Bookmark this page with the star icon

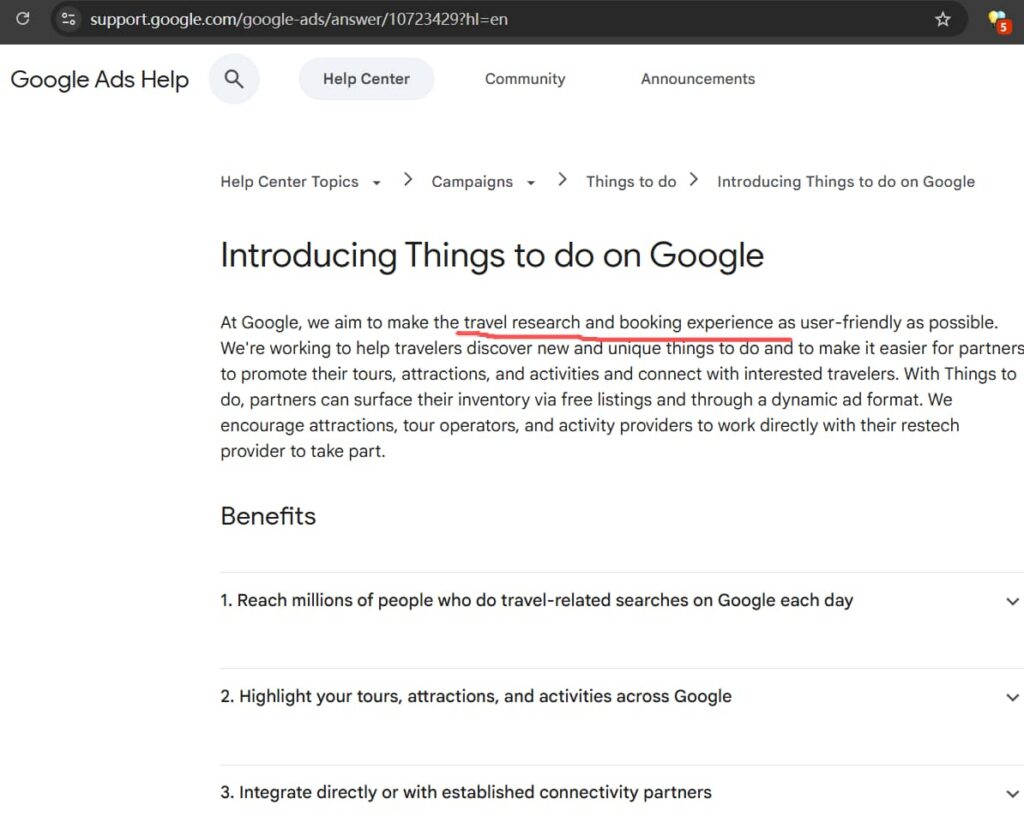coord(942,19)
